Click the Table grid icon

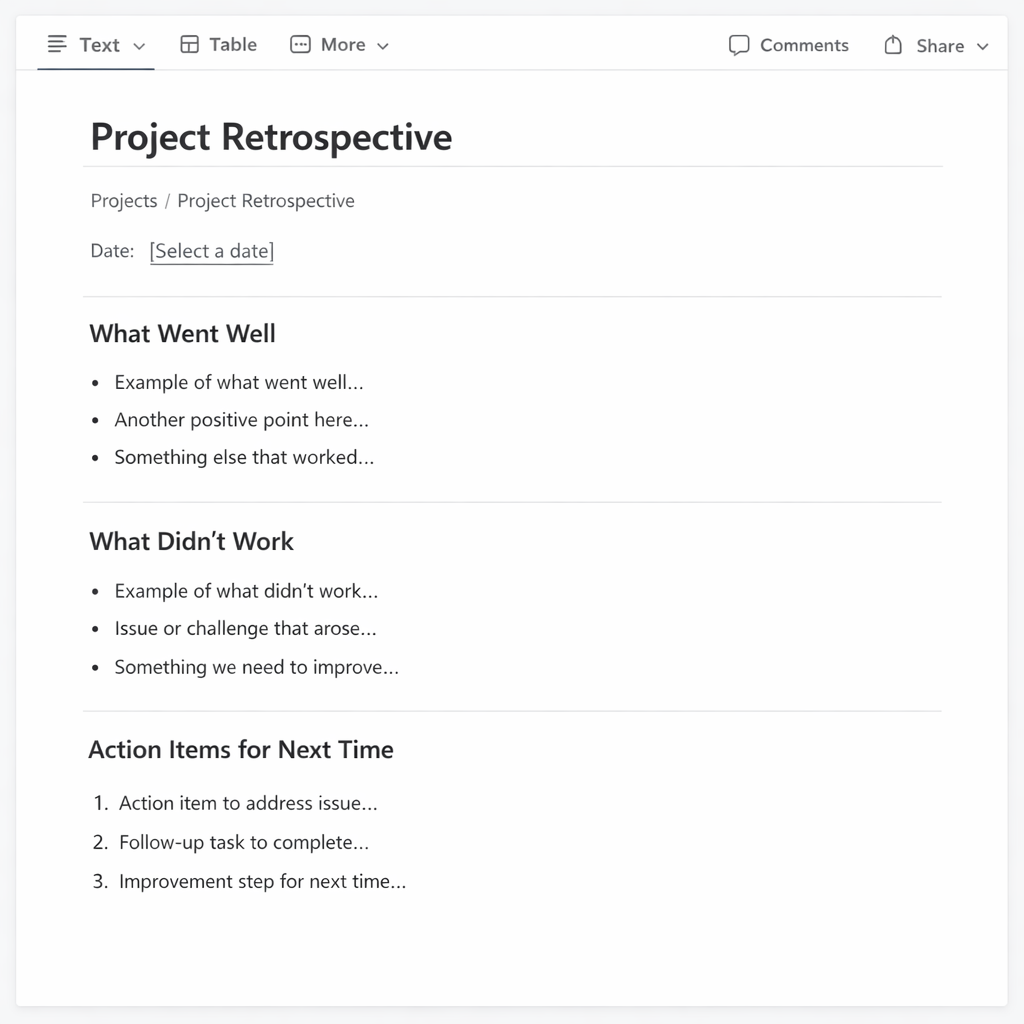[x=189, y=44]
